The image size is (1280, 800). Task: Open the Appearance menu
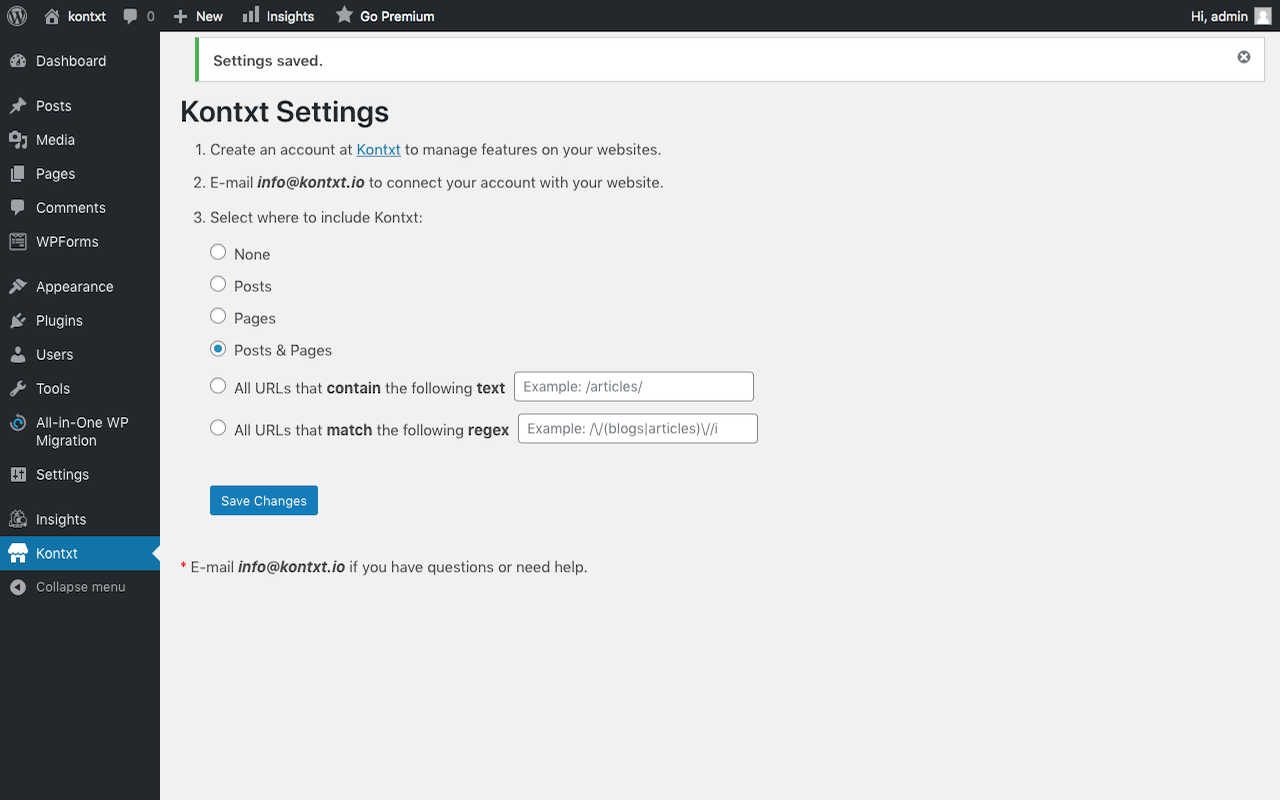click(x=74, y=287)
